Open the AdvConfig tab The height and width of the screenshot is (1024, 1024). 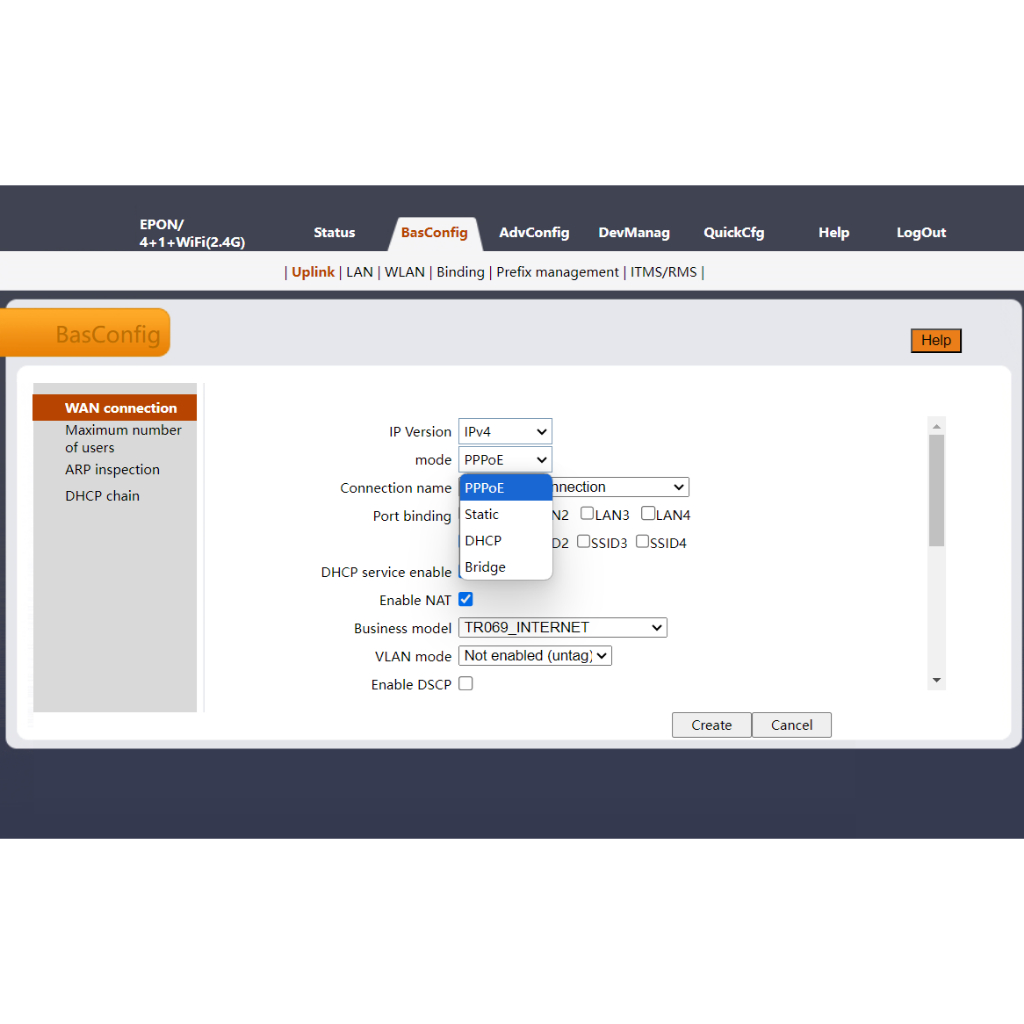pos(534,233)
